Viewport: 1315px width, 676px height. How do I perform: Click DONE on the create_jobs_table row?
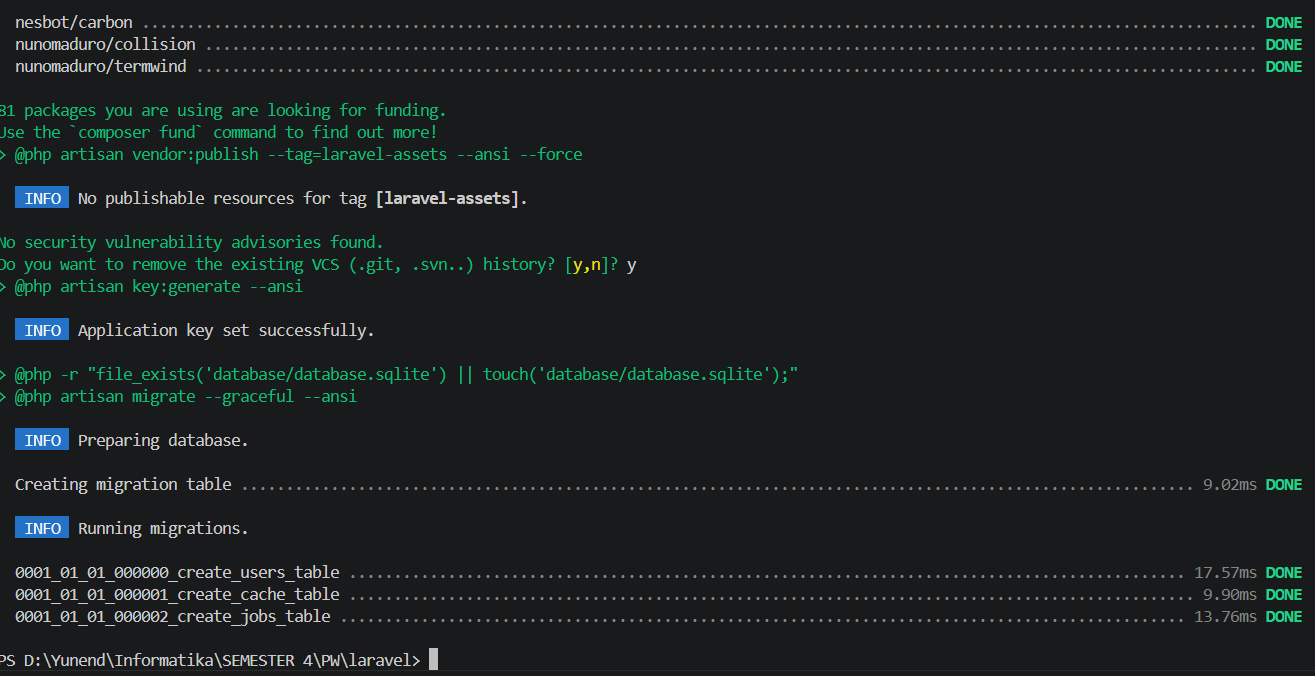[1284, 617]
